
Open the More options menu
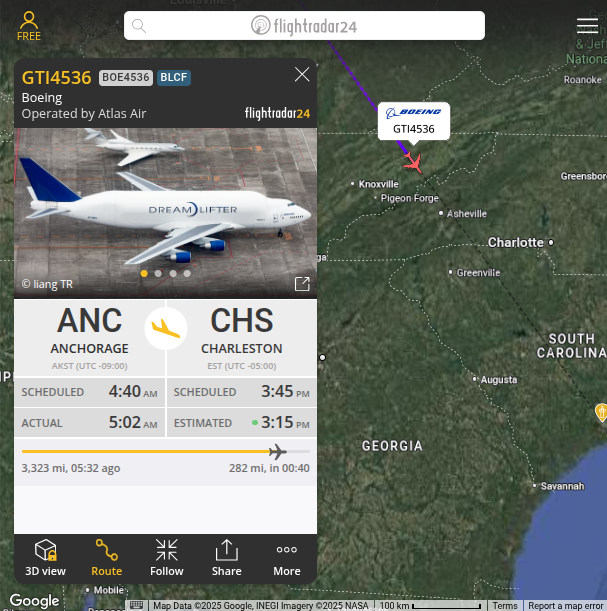287,558
